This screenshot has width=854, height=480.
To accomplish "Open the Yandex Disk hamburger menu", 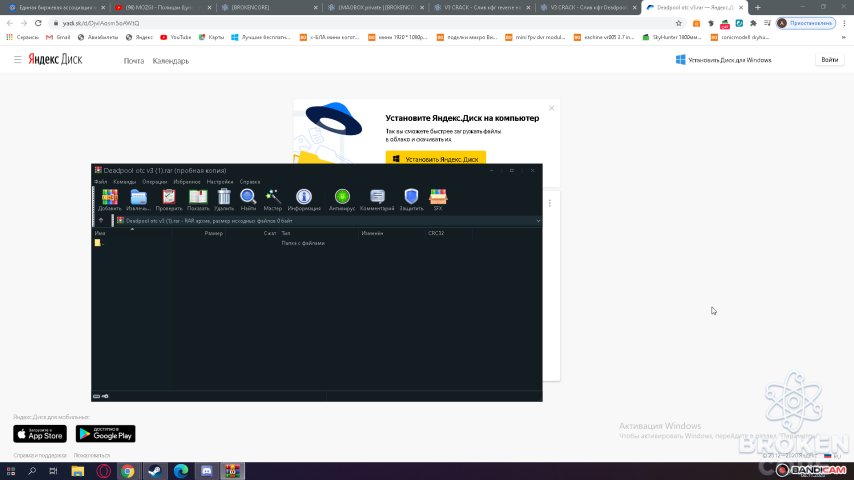I will [x=17, y=59].
